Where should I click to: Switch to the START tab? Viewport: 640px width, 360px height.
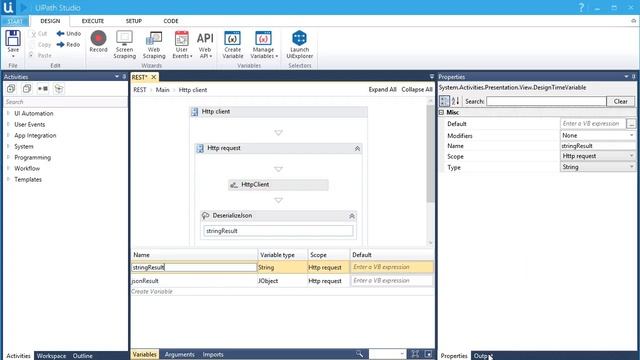(x=15, y=21)
